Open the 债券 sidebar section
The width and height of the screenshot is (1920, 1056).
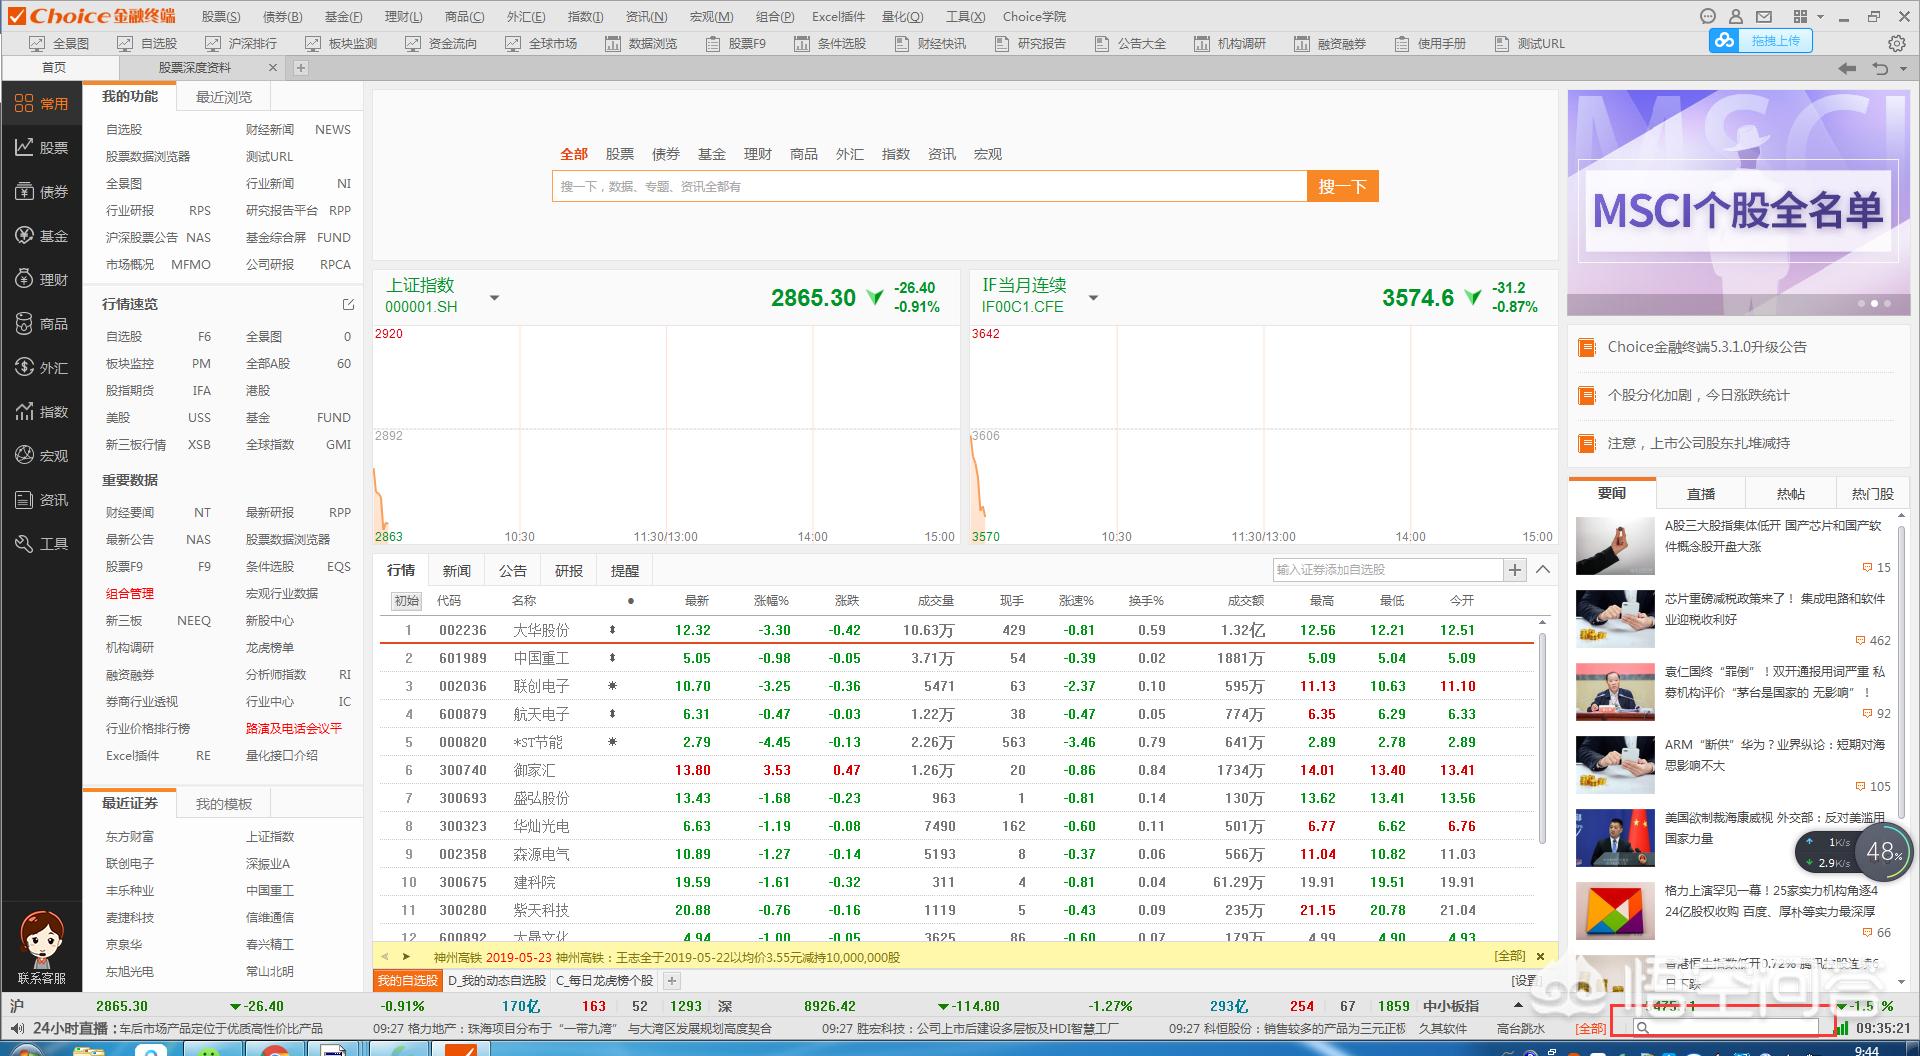41,192
